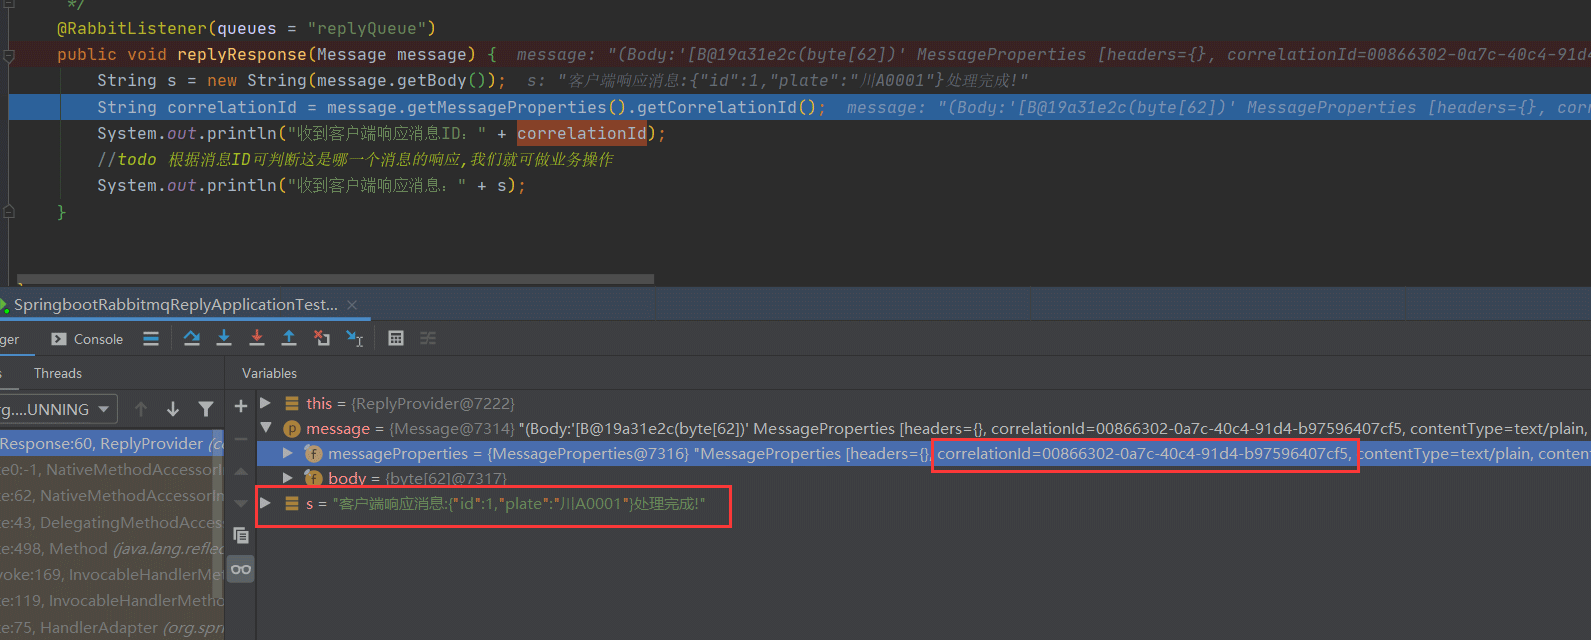Open the debugger layout settings lines icon
This screenshot has width=1591, height=640.
pyautogui.click(x=151, y=339)
